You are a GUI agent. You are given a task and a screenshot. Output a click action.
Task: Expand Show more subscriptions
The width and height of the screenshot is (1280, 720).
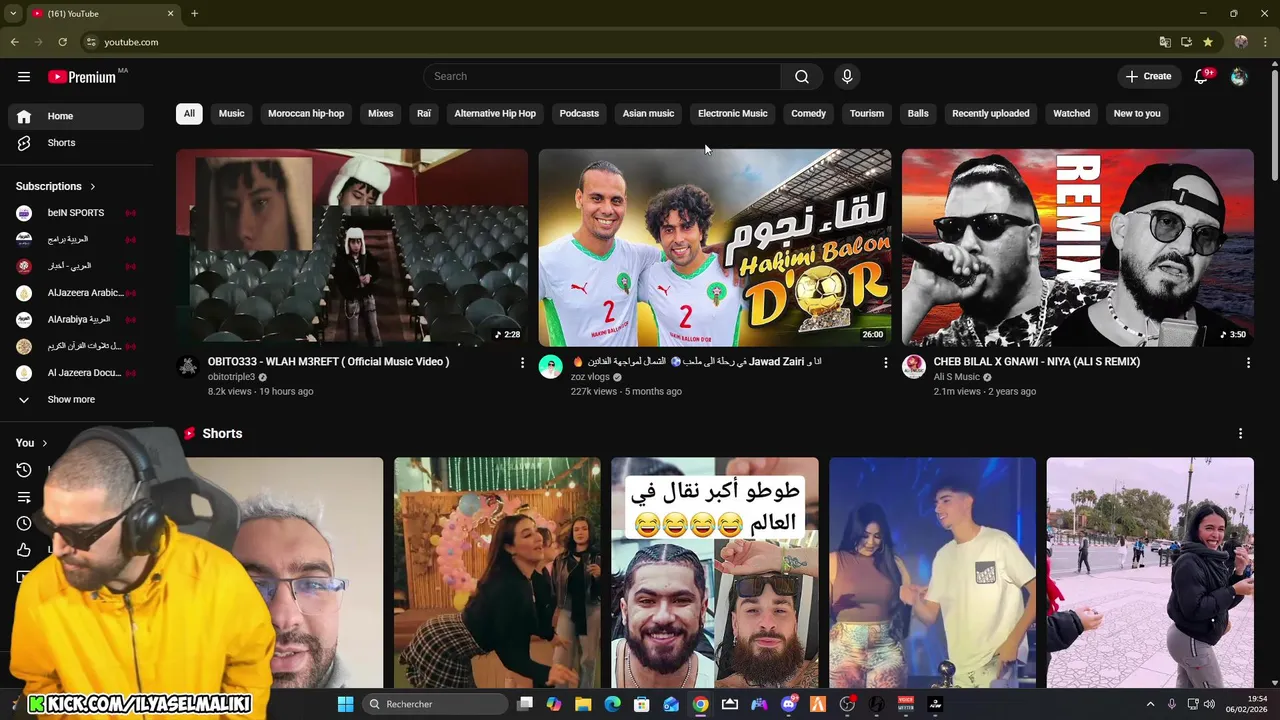click(x=76, y=400)
